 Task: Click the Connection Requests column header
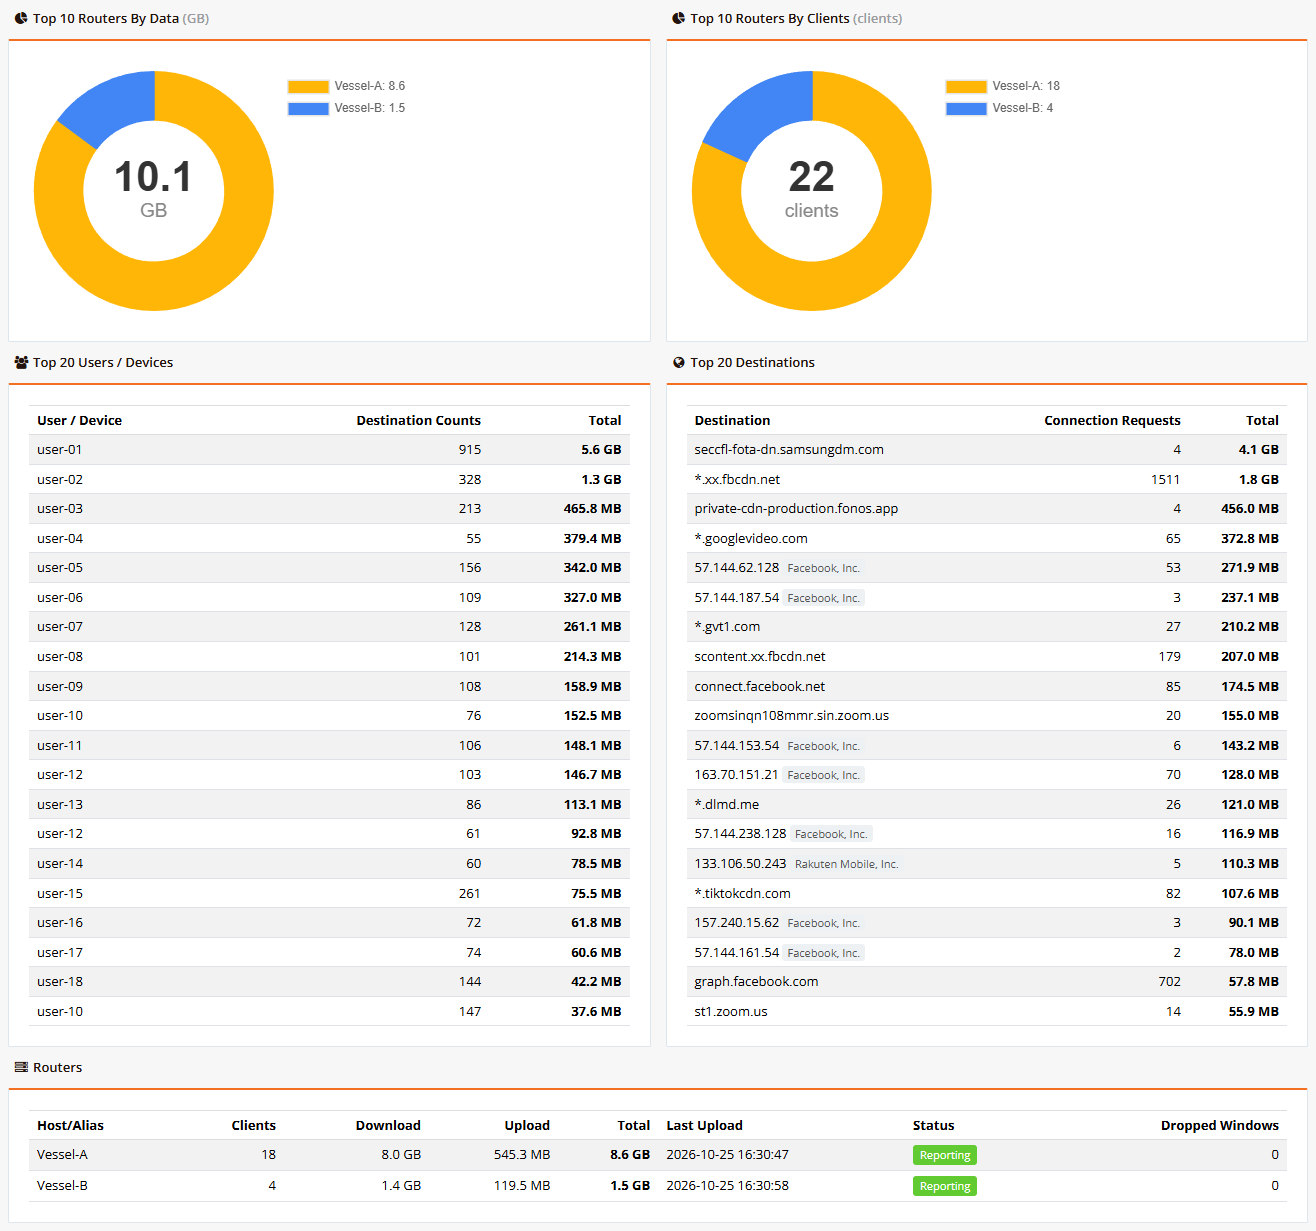pos(1112,420)
